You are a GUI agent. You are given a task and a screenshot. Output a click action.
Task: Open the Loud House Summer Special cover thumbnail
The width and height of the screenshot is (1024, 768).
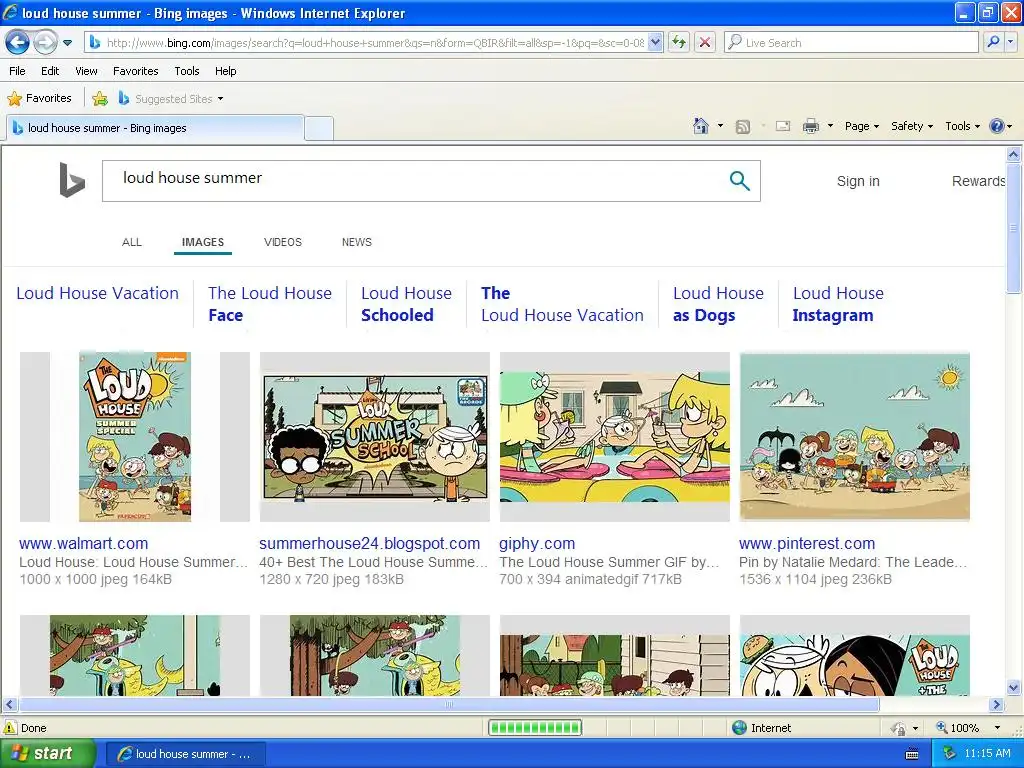pos(135,437)
